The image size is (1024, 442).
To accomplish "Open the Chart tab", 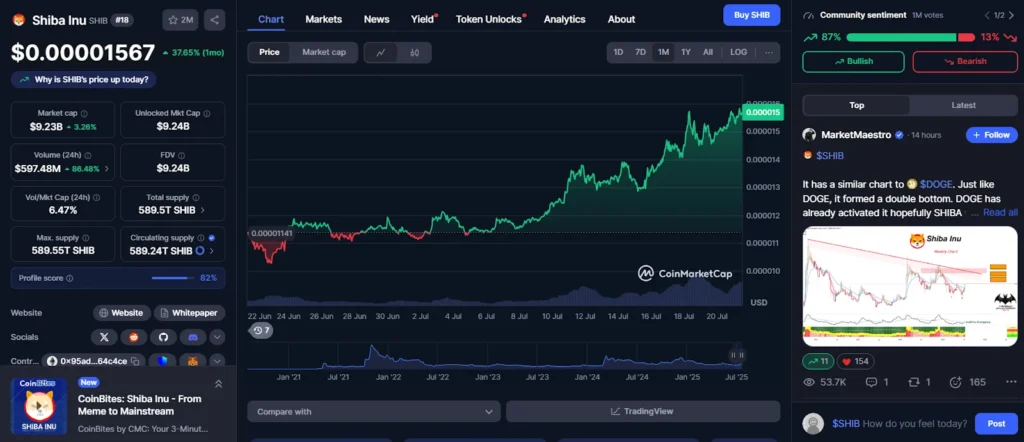I will pos(271,20).
